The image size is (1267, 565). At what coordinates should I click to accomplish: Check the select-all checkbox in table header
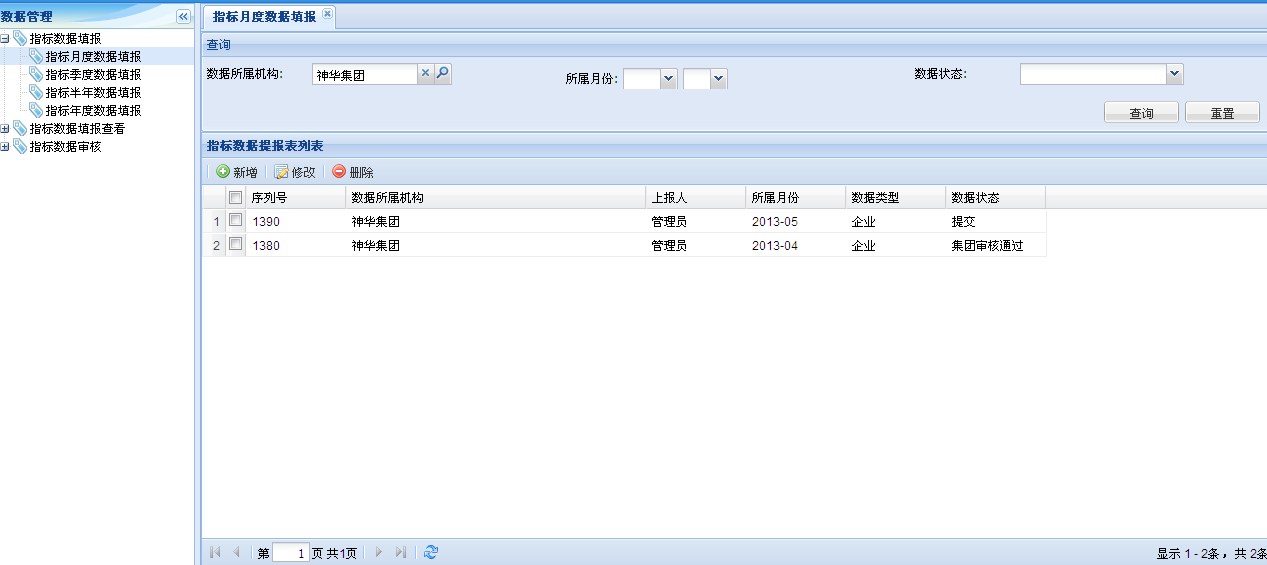(236, 198)
